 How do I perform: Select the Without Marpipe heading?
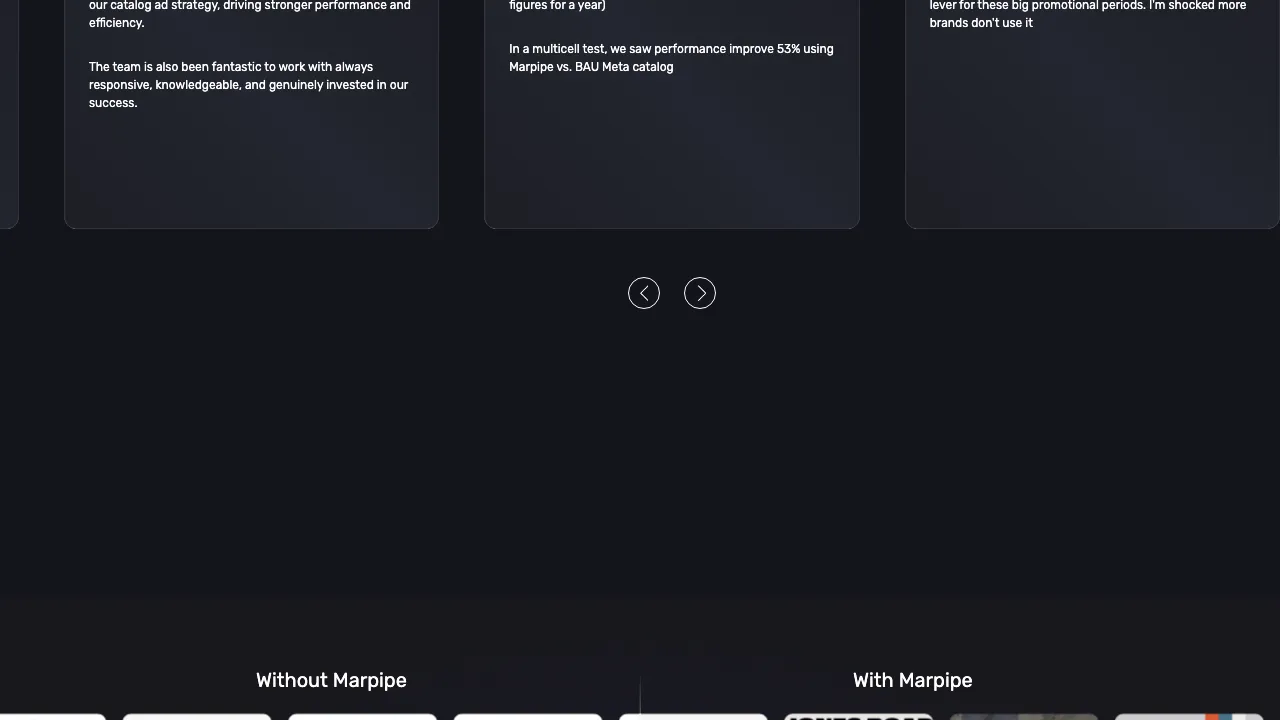pos(331,680)
